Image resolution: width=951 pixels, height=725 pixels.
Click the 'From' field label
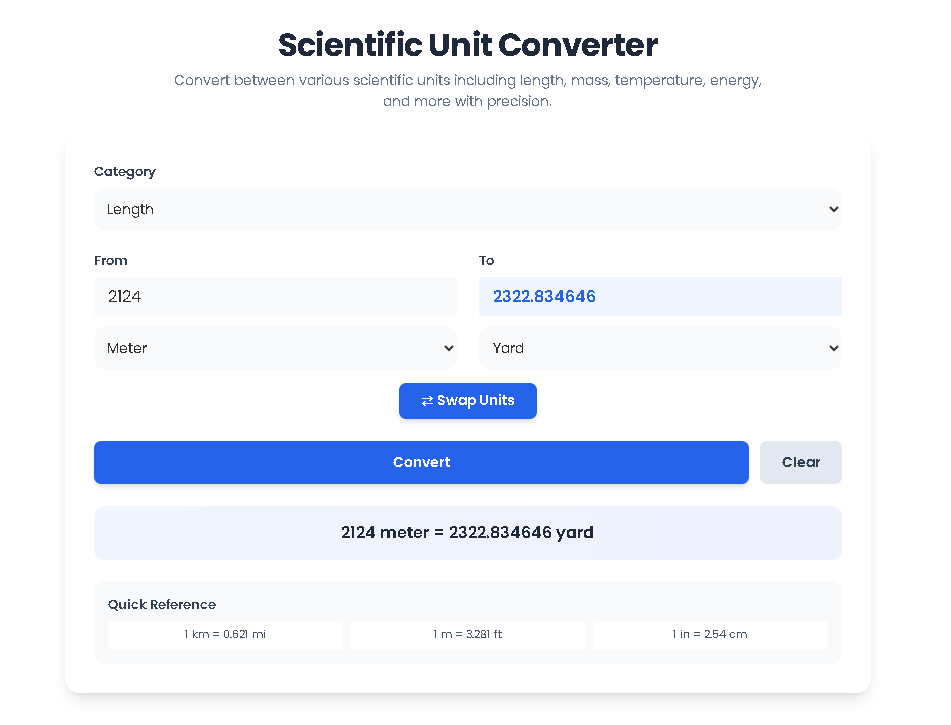(x=110, y=260)
